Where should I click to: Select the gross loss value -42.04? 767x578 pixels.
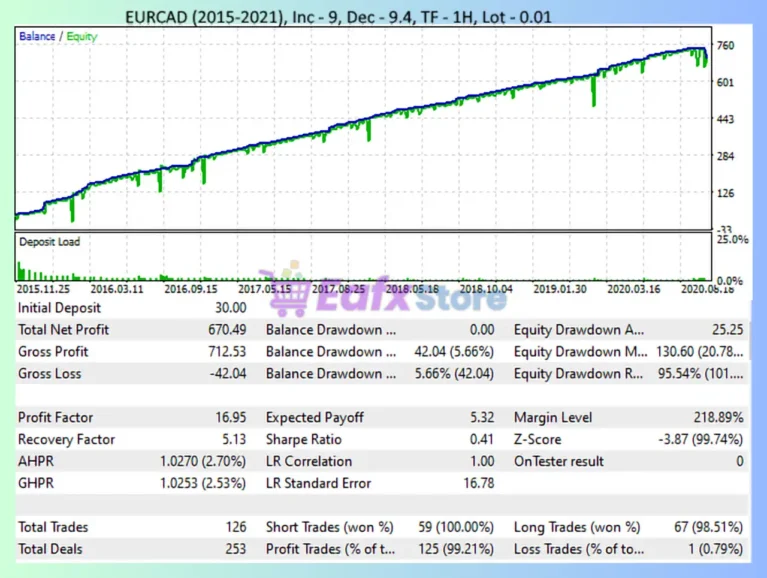(228, 374)
